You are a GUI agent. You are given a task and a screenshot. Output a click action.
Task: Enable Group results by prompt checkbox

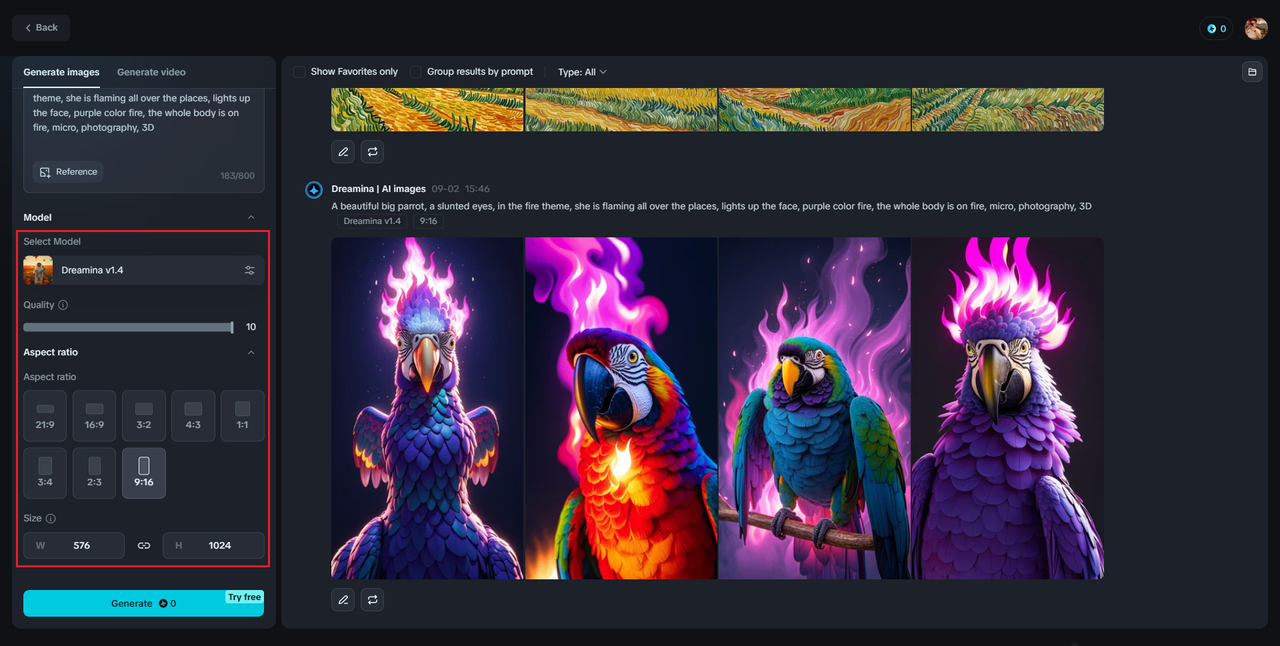point(416,72)
